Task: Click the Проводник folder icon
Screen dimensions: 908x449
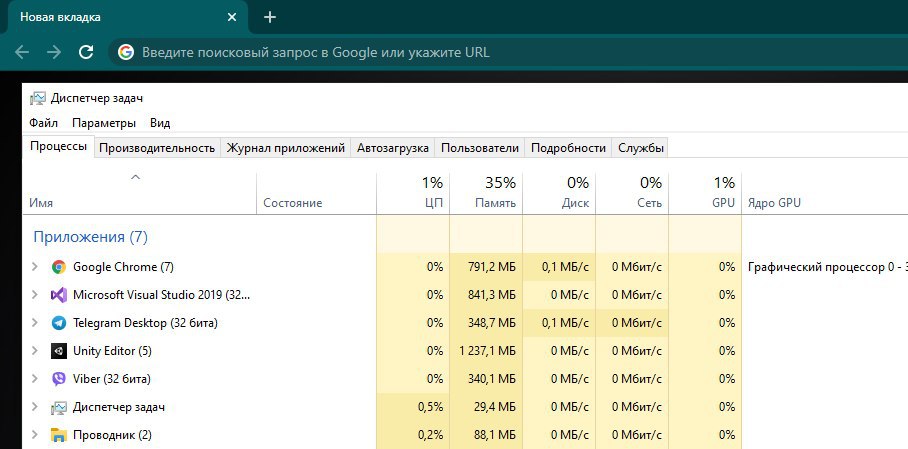Action: [x=58, y=435]
